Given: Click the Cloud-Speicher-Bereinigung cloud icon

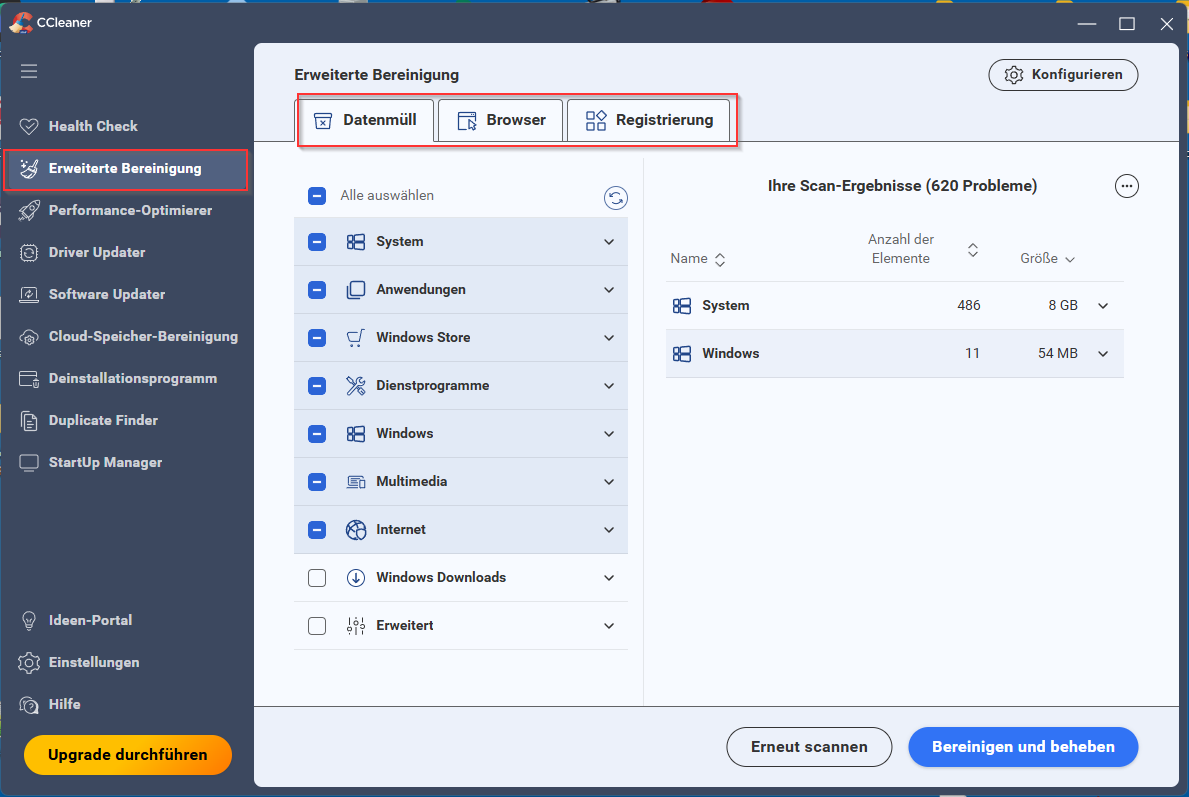Looking at the screenshot, I should coord(29,337).
